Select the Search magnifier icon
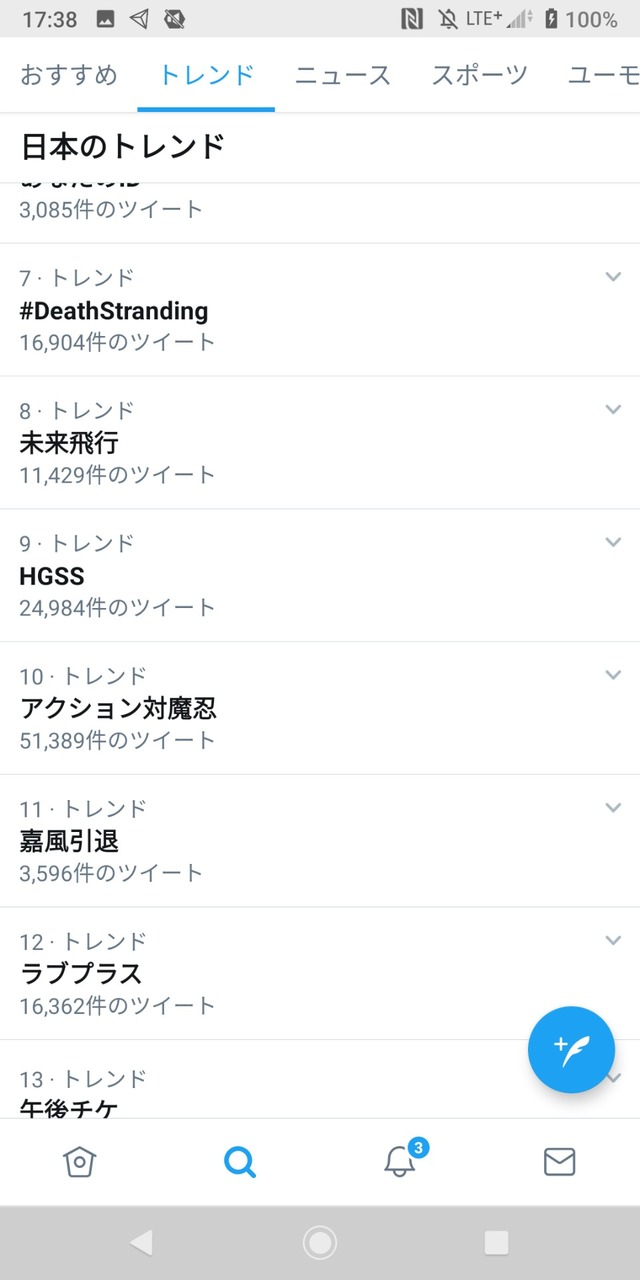640x1280 pixels. [x=240, y=1162]
